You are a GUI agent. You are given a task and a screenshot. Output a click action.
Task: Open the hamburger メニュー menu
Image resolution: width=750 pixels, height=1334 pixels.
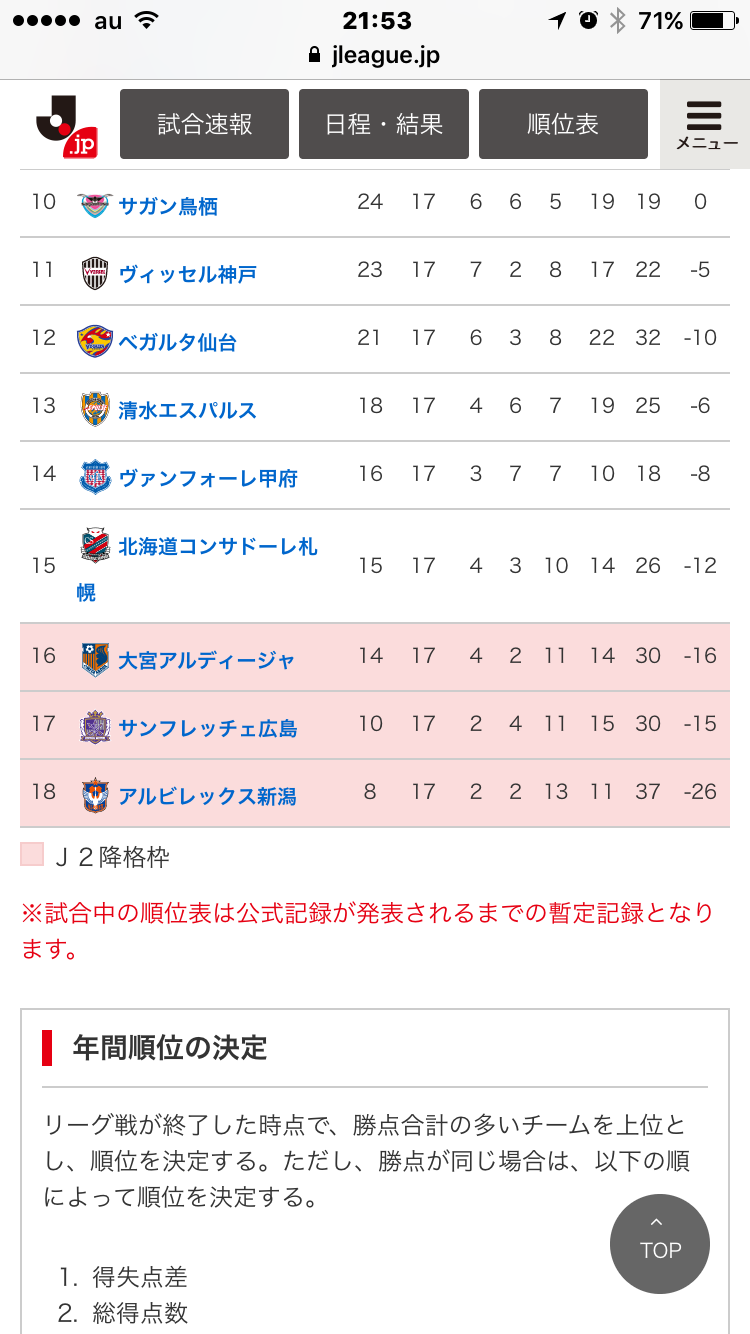[x=706, y=125]
